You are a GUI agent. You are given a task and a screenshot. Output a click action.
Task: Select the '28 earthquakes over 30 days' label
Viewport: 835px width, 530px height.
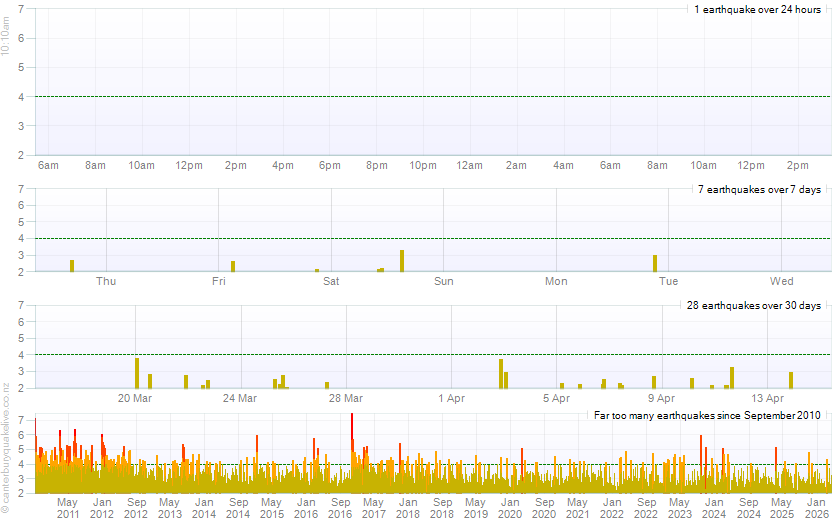[x=756, y=305]
